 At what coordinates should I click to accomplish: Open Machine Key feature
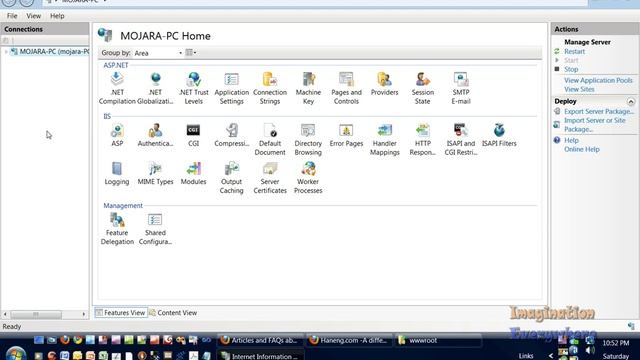(x=308, y=88)
